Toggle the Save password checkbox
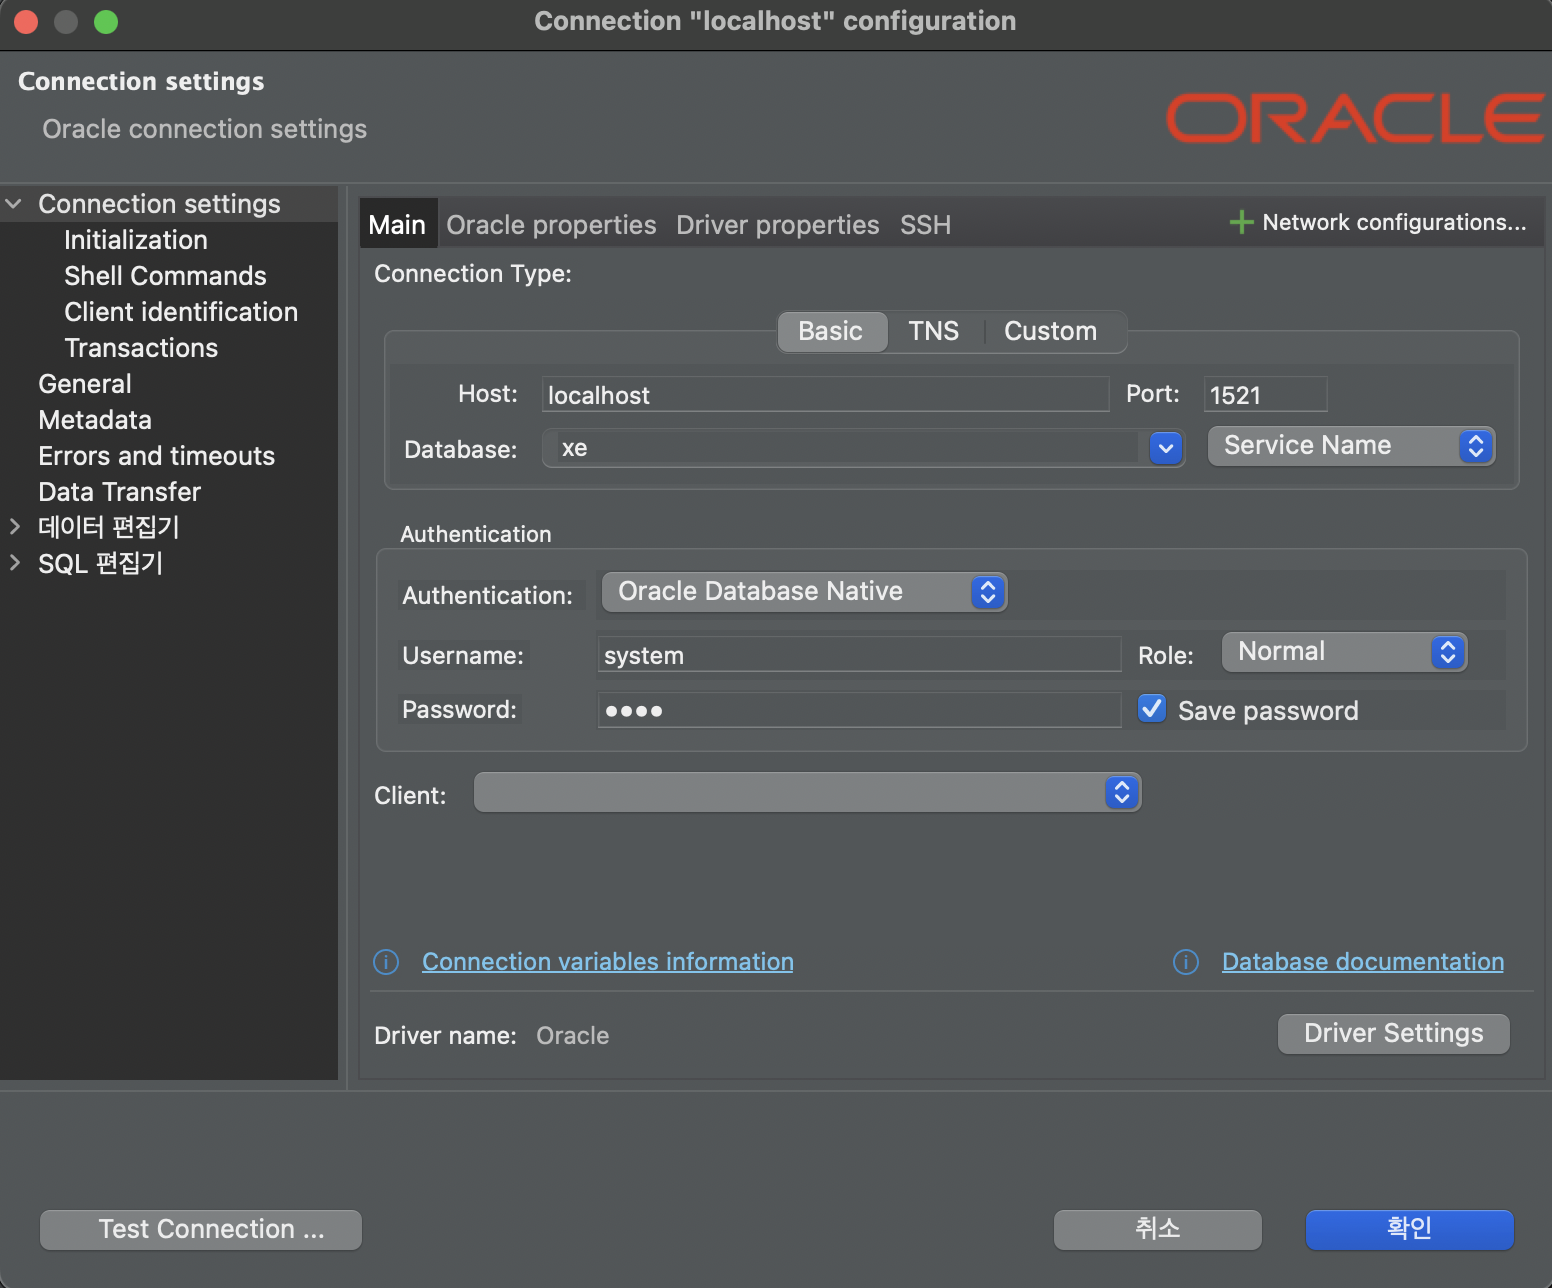1552x1288 pixels. coord(1152,709)
